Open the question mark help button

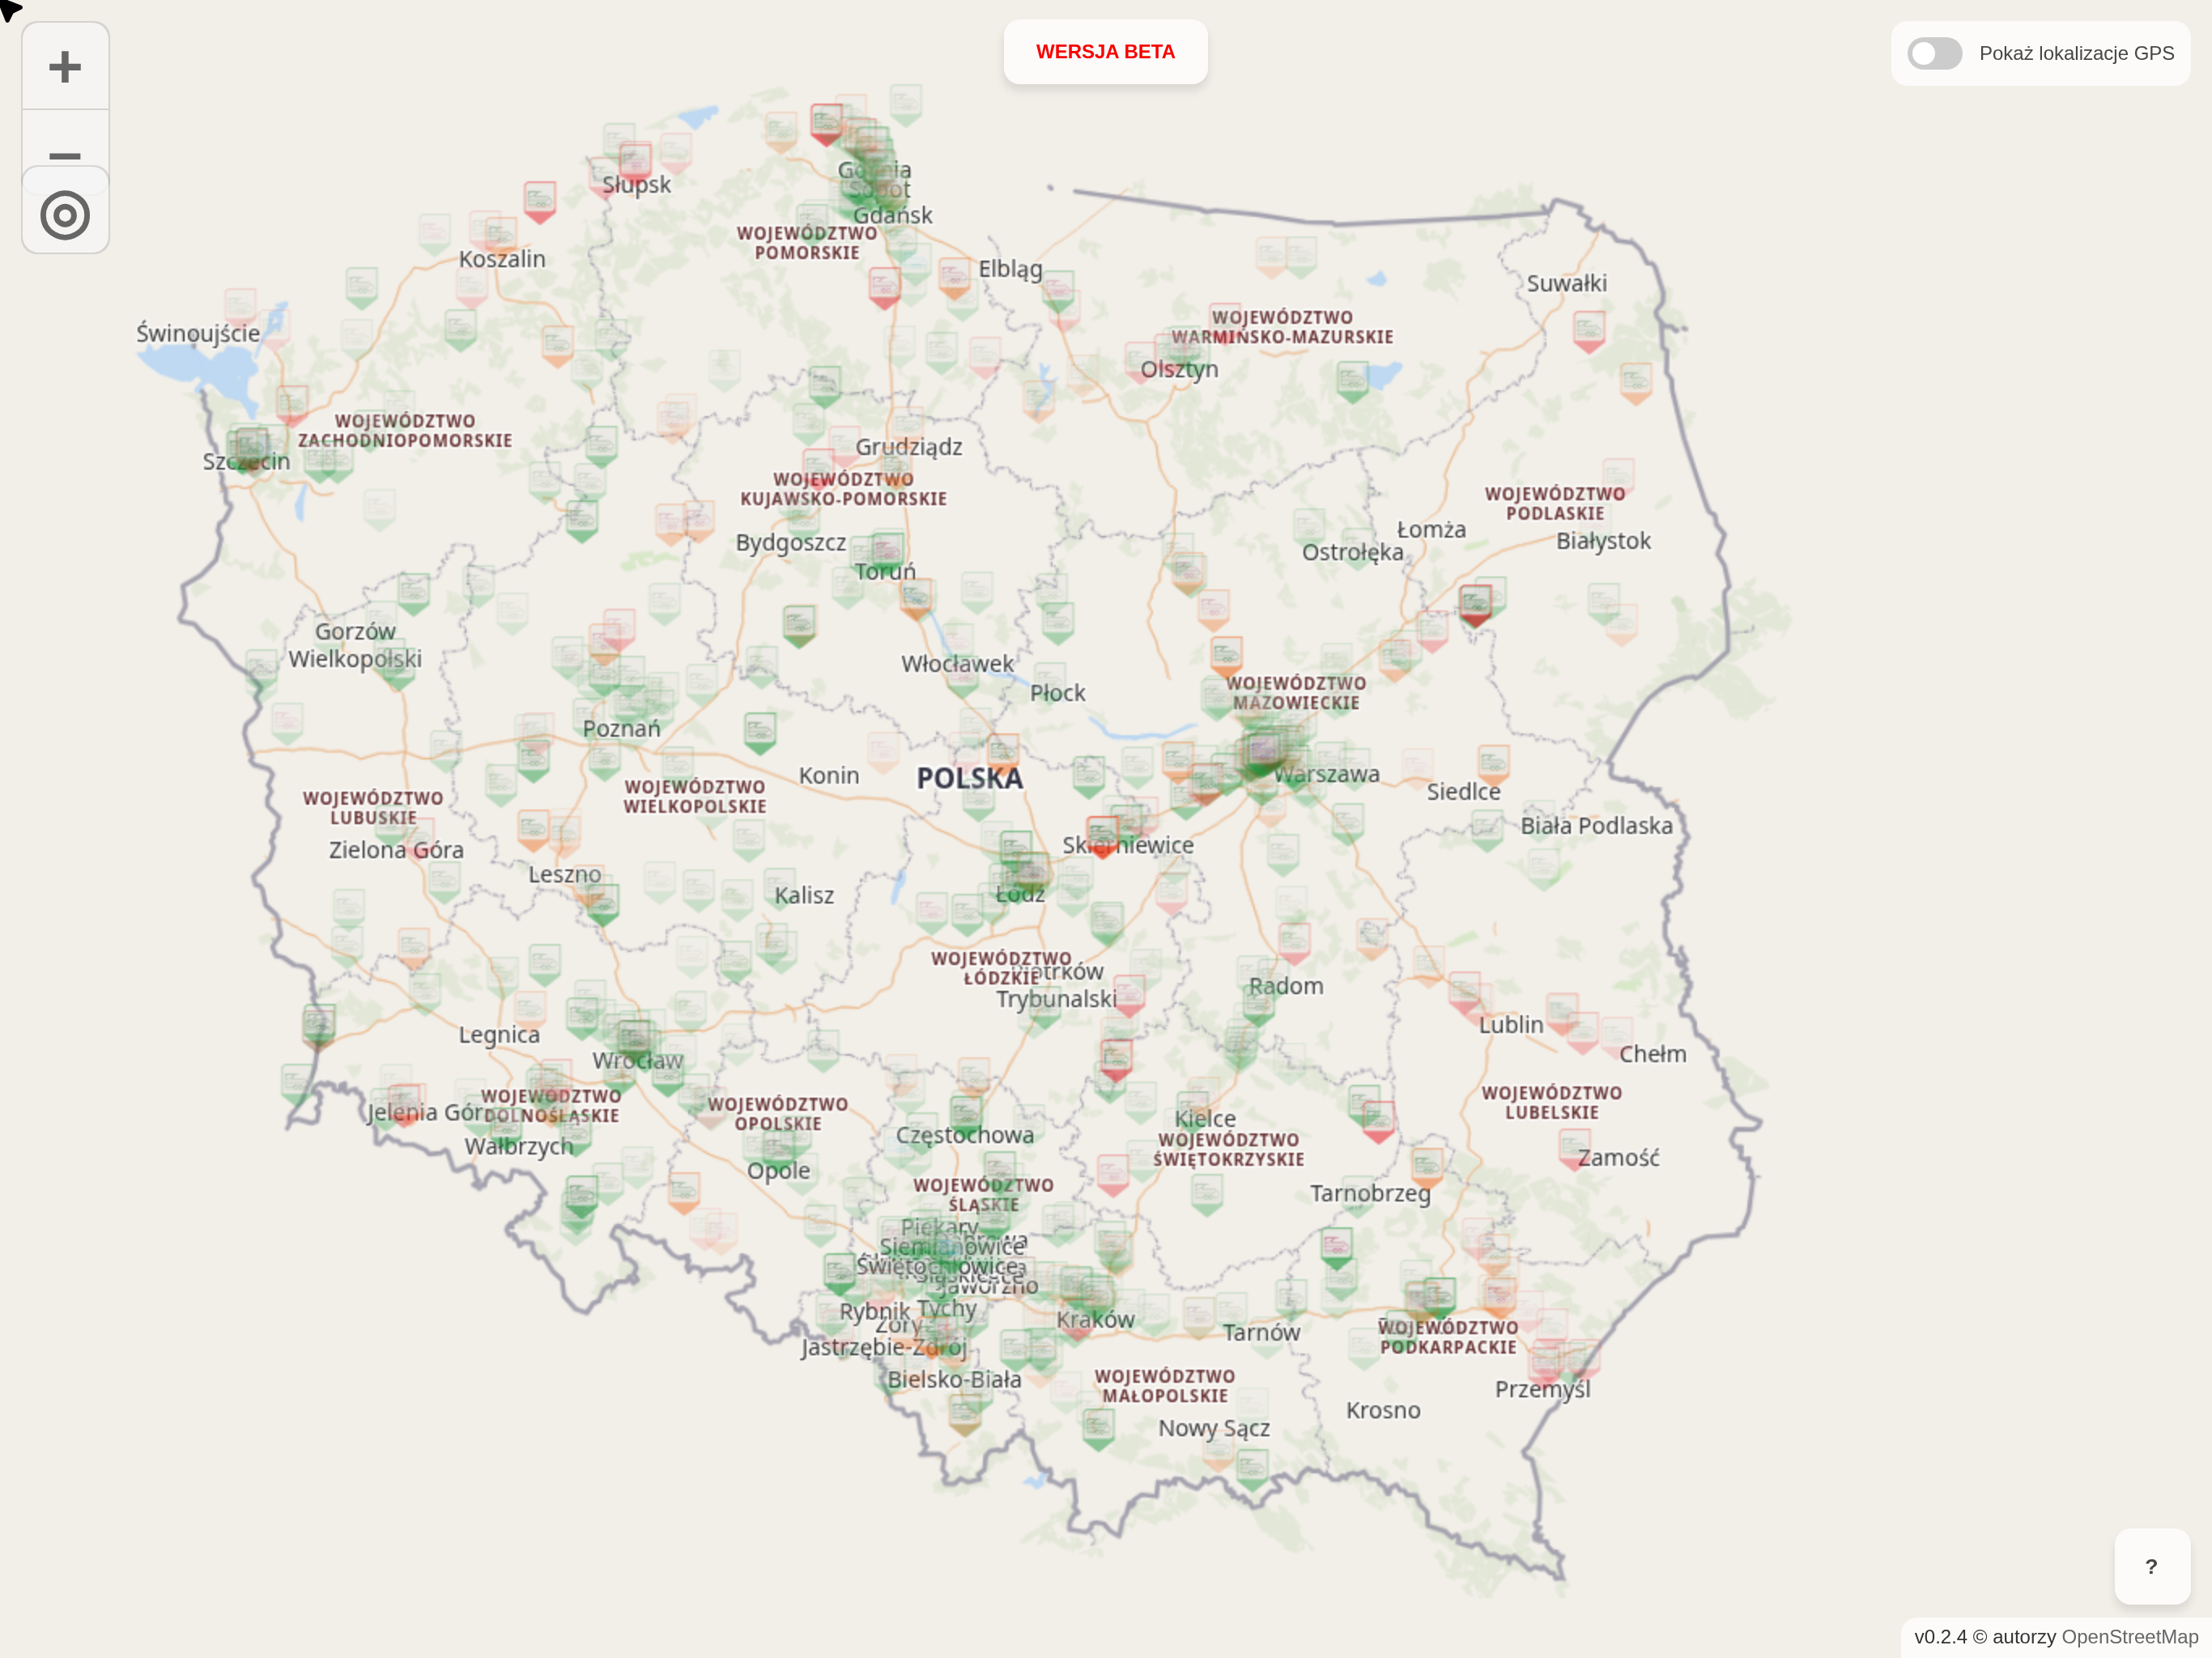2151,1566
